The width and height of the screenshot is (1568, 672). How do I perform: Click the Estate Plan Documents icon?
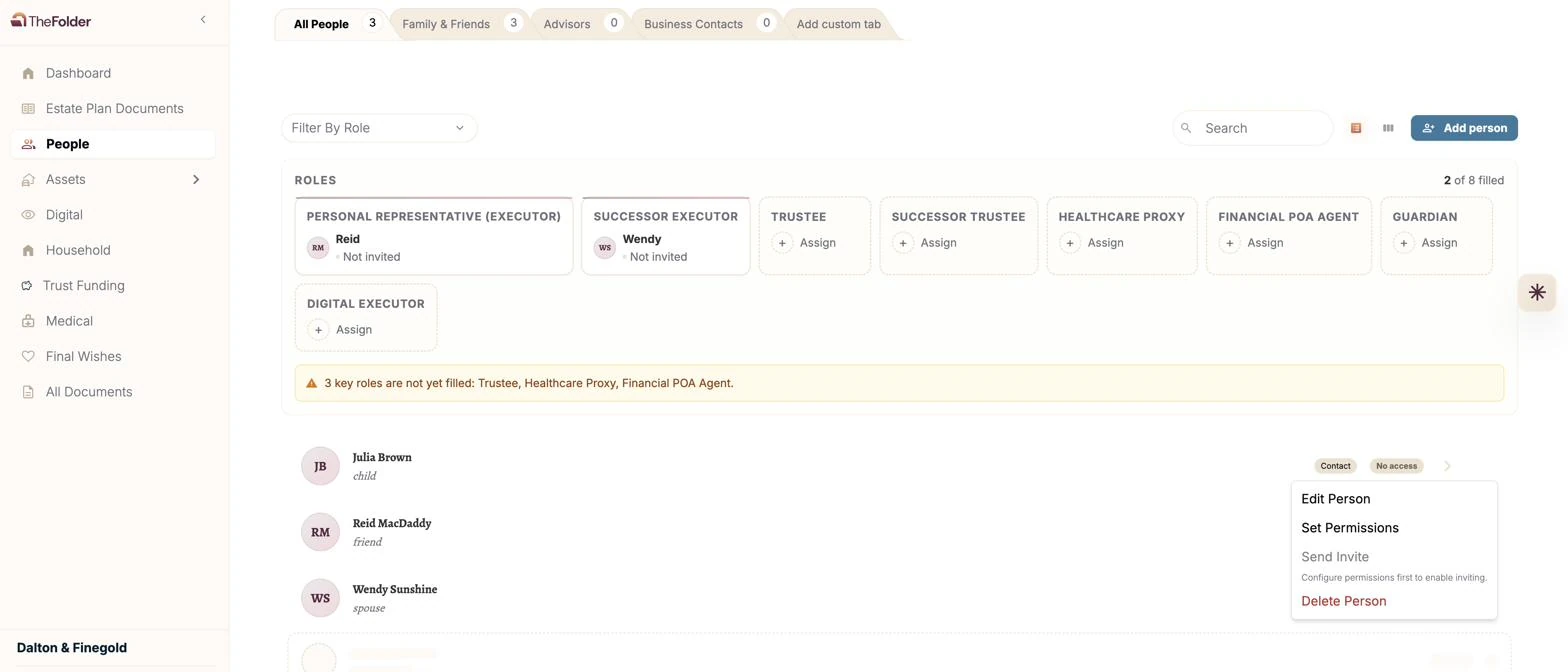(28, 109)
